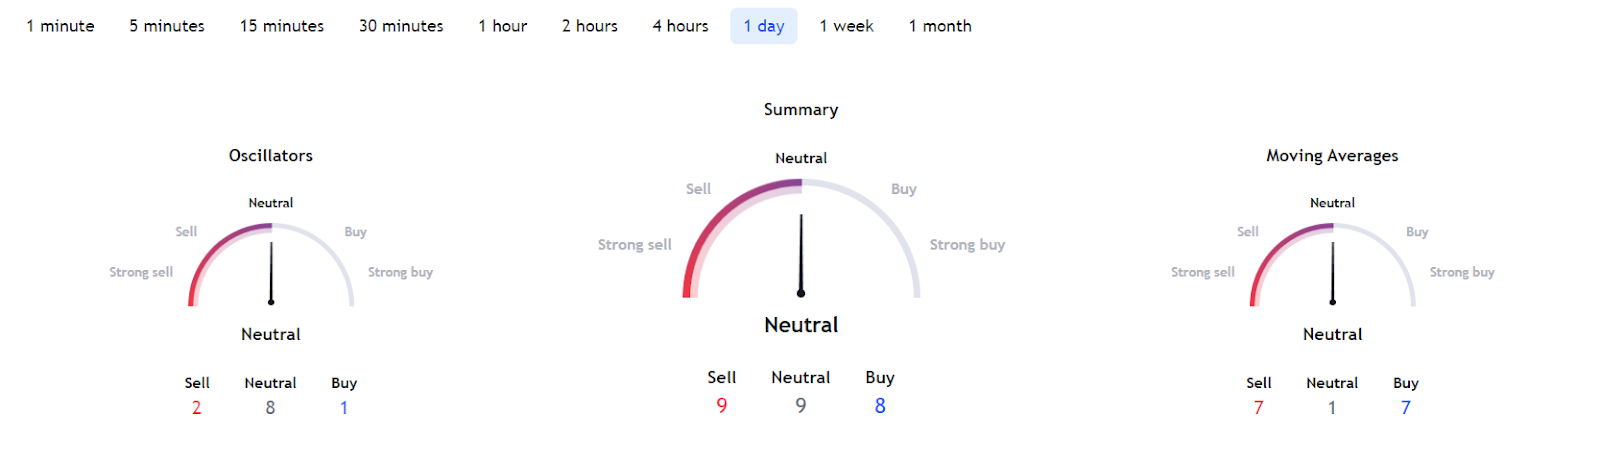1600x463 pixels.
Task: Switch to the 5 minutes timeframe
Action: [167, 26]
